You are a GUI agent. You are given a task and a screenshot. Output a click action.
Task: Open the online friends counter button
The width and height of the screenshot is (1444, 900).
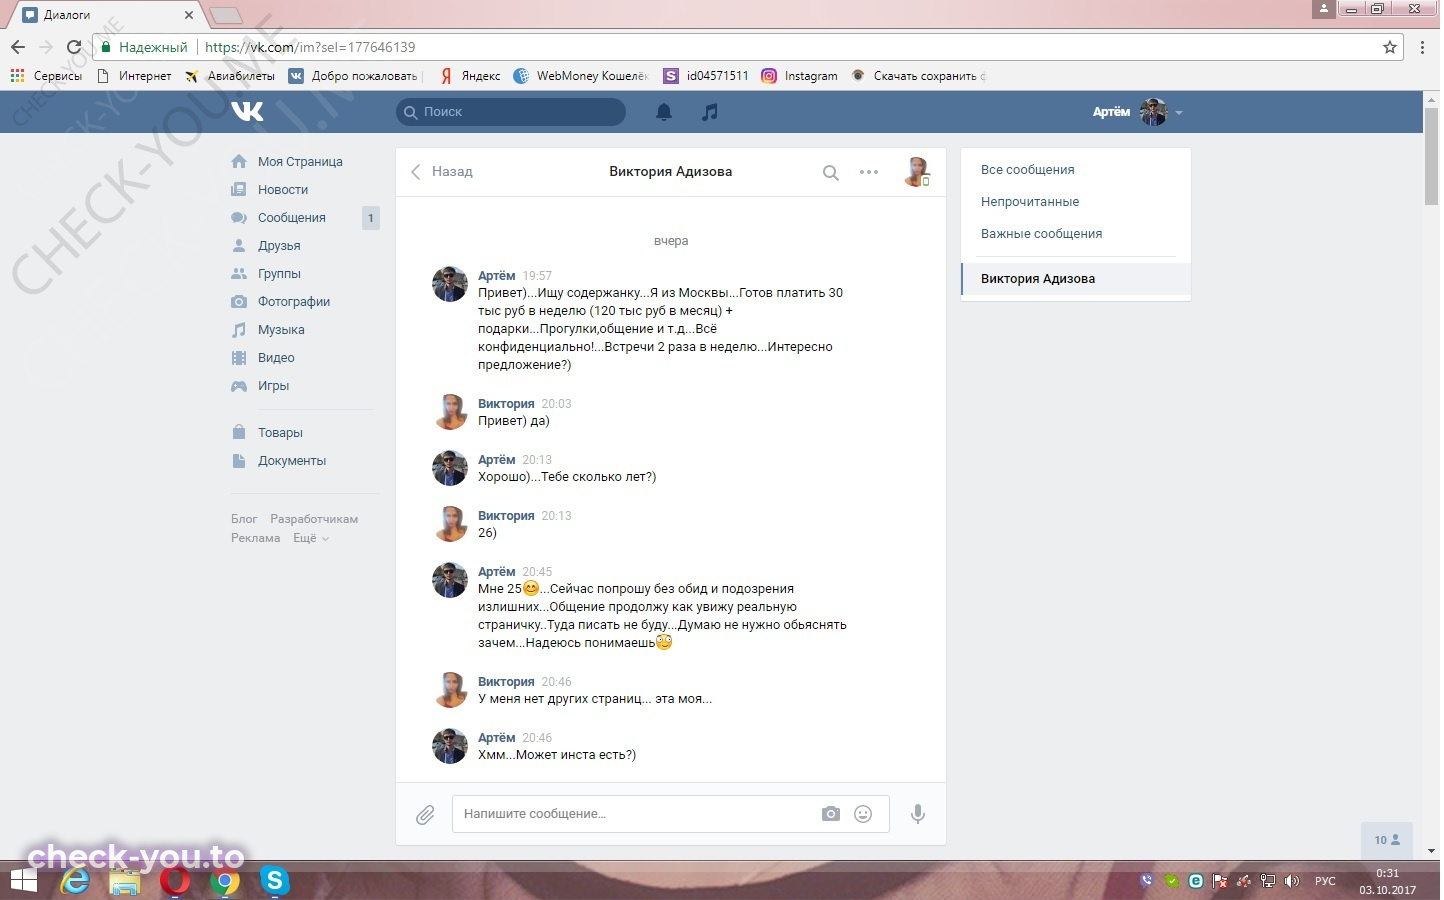click(x=1387, y=840)
